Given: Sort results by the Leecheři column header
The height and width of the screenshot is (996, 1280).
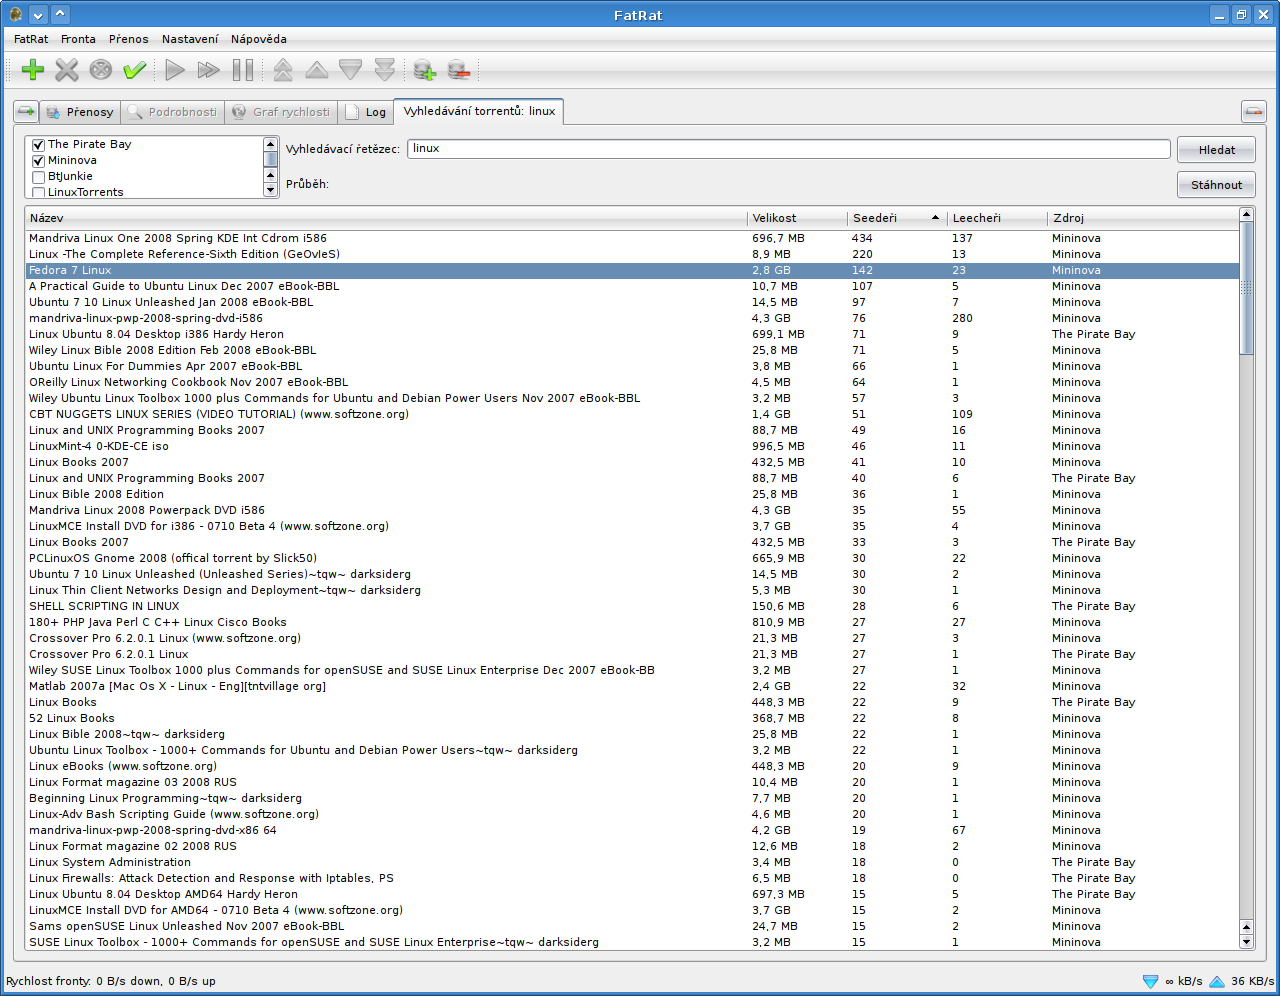Looking at the screenshot, I should (x=997, y=218).
